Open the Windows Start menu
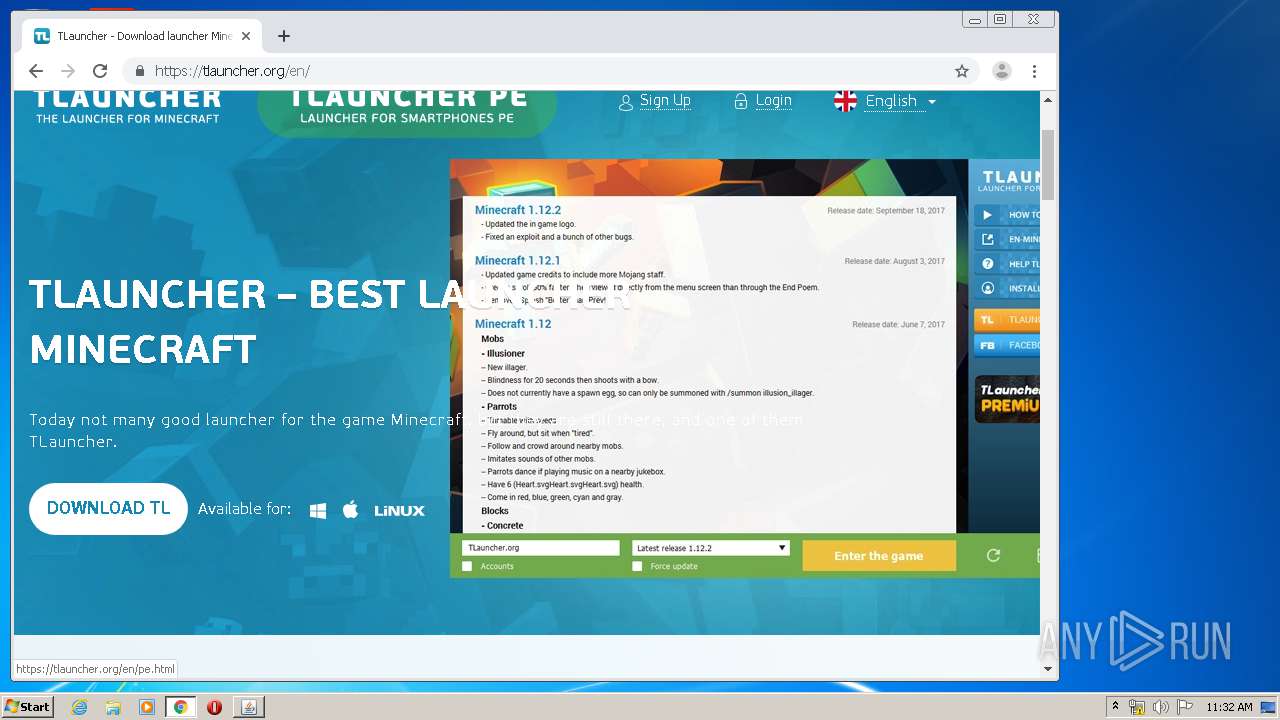1280x720 pixels. [27, 707]
